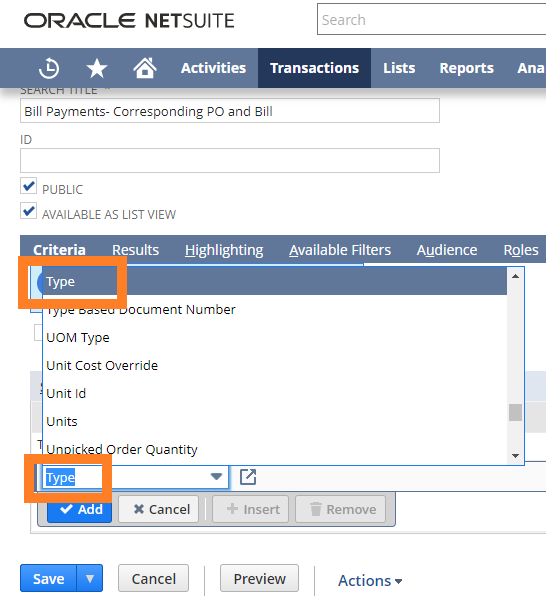
Task: Go to the Home house icon
Action: point(145,68)
